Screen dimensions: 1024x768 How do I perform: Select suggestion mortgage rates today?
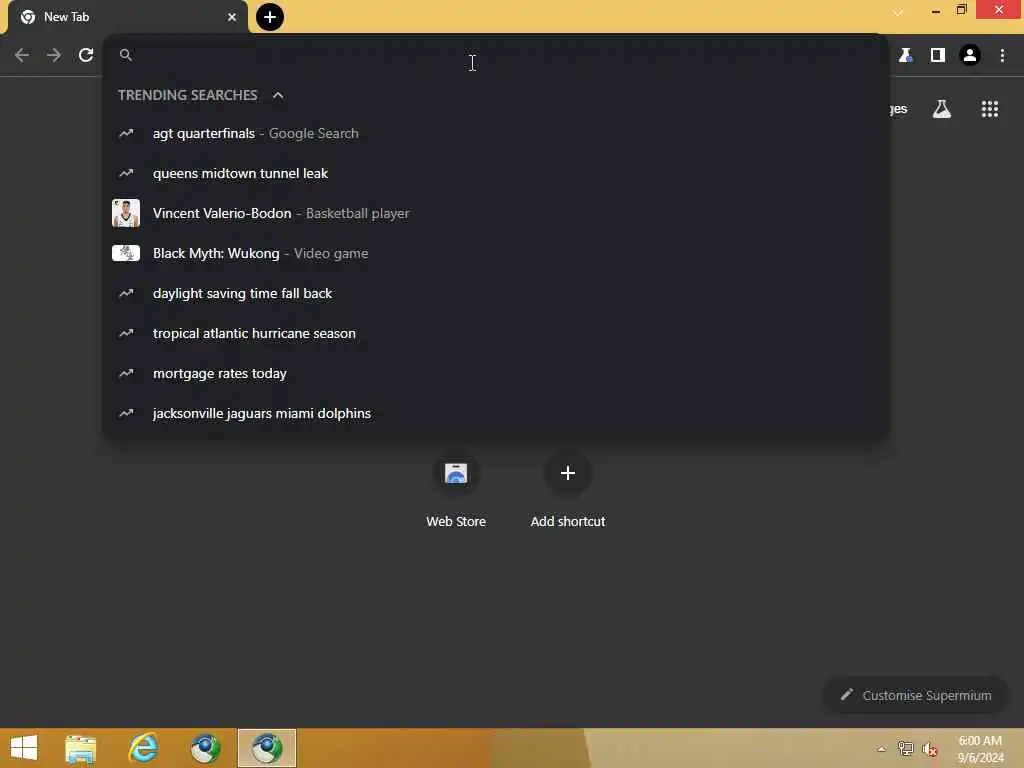pyautogui.click(x=496, y=374)
